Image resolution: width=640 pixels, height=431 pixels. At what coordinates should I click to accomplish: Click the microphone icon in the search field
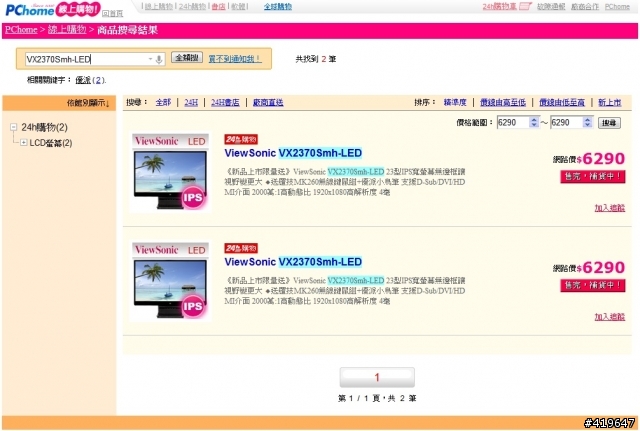tap(159, 59)
